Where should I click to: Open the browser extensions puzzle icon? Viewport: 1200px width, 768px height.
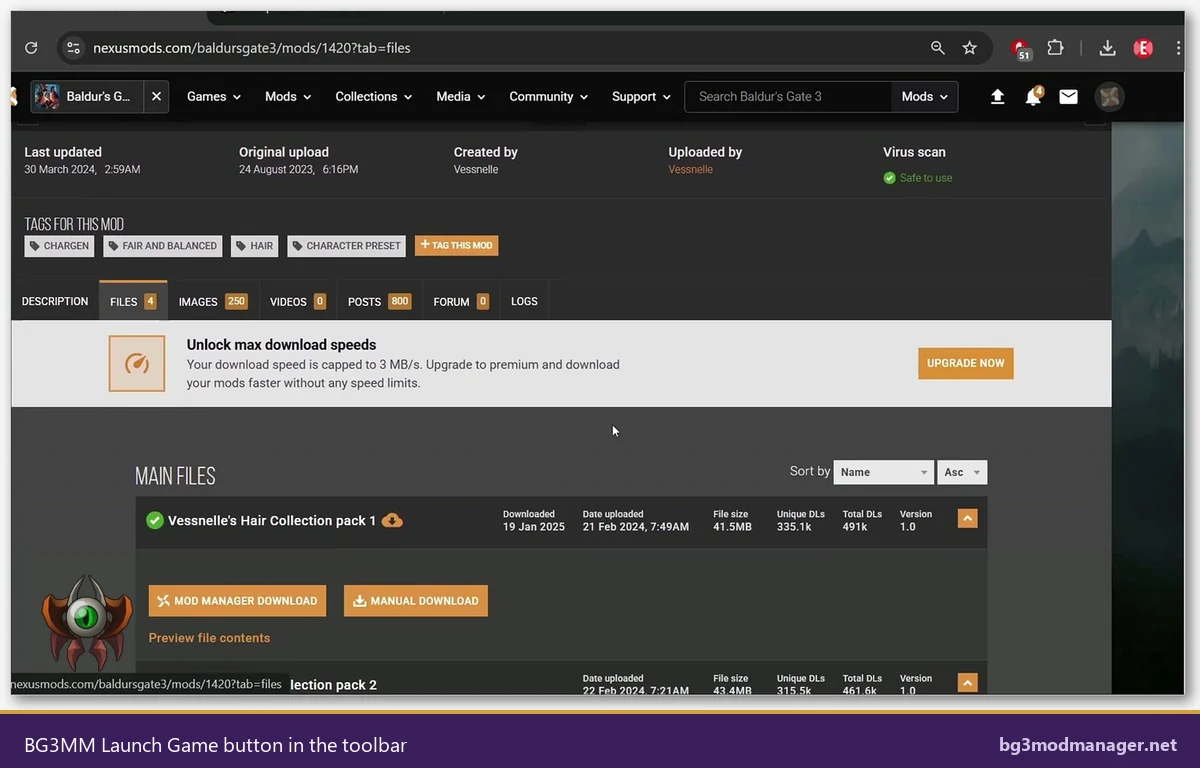1055,48
